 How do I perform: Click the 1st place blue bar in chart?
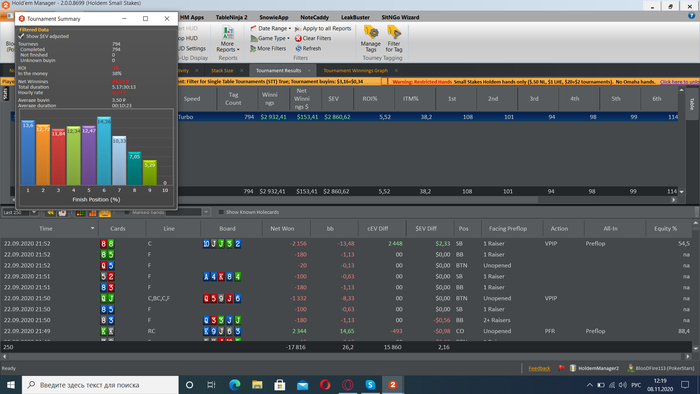point(28,153)
